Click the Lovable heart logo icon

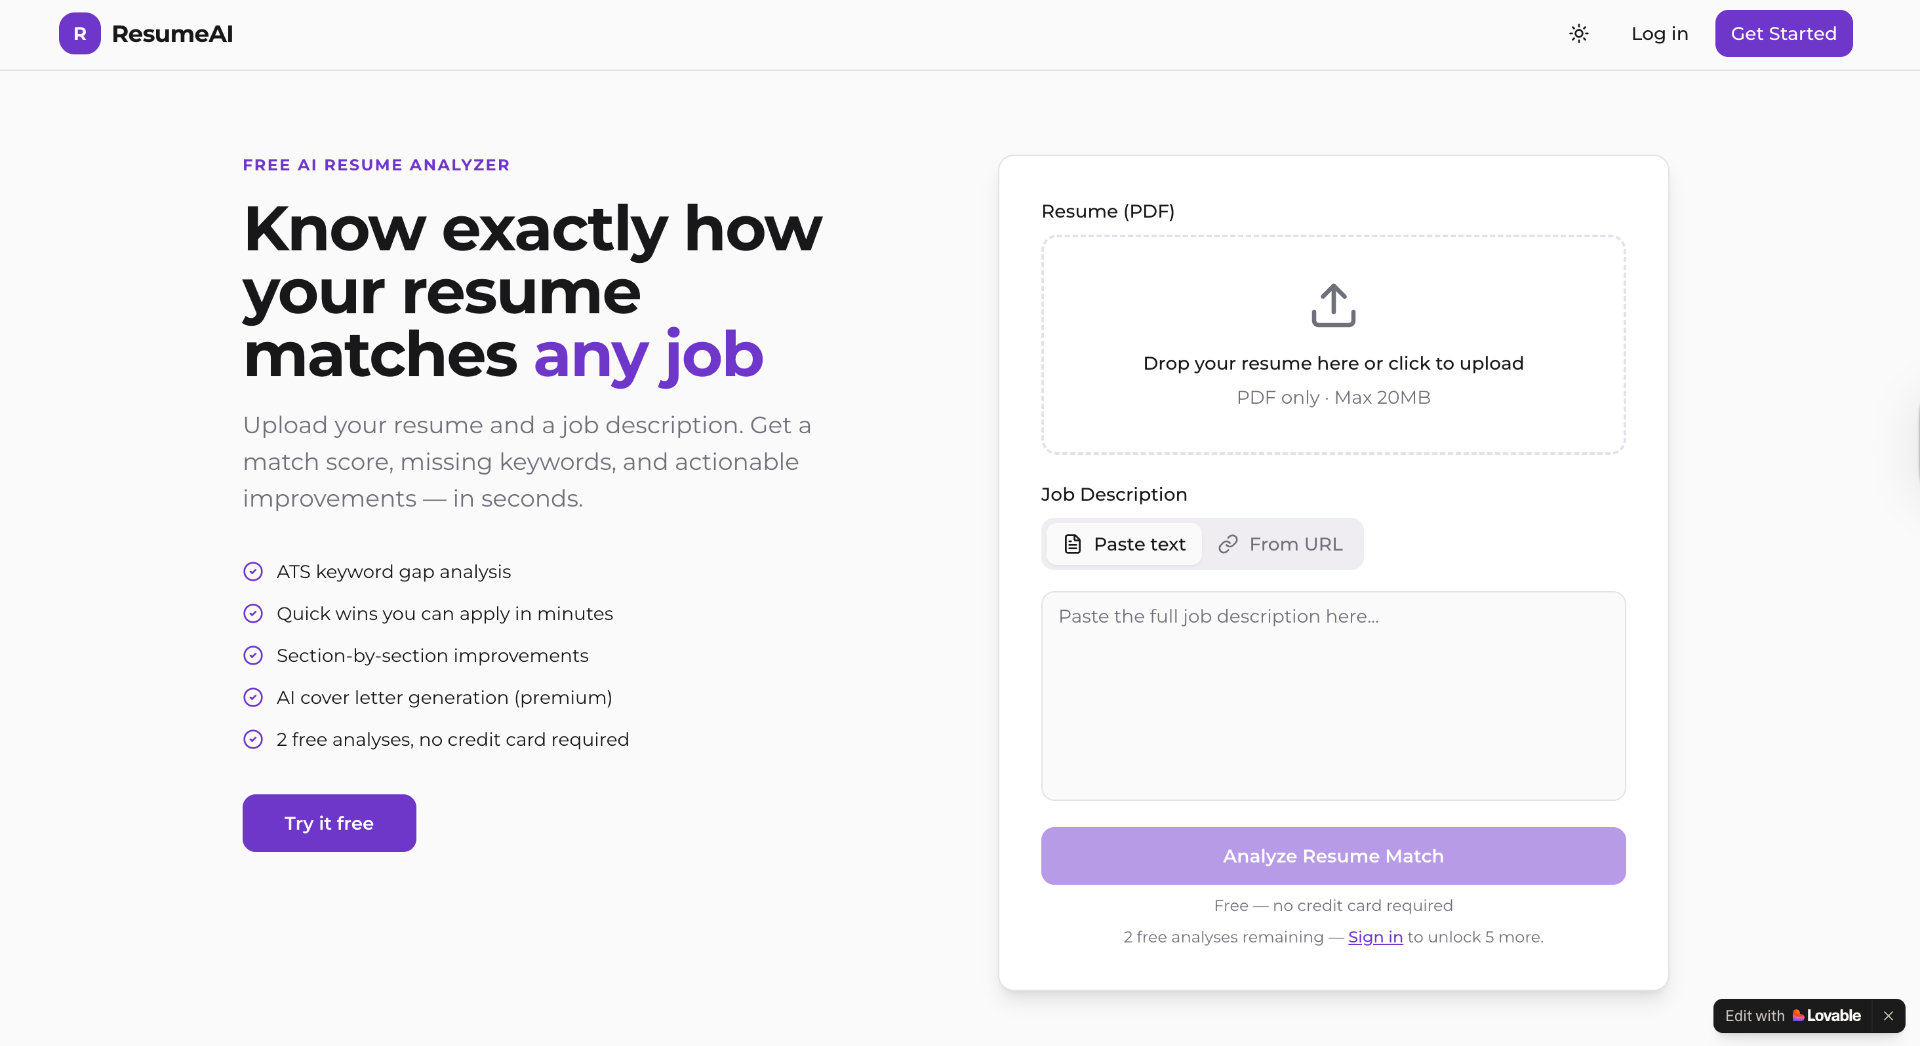pyautogui.click(x=1799, y=1016)
